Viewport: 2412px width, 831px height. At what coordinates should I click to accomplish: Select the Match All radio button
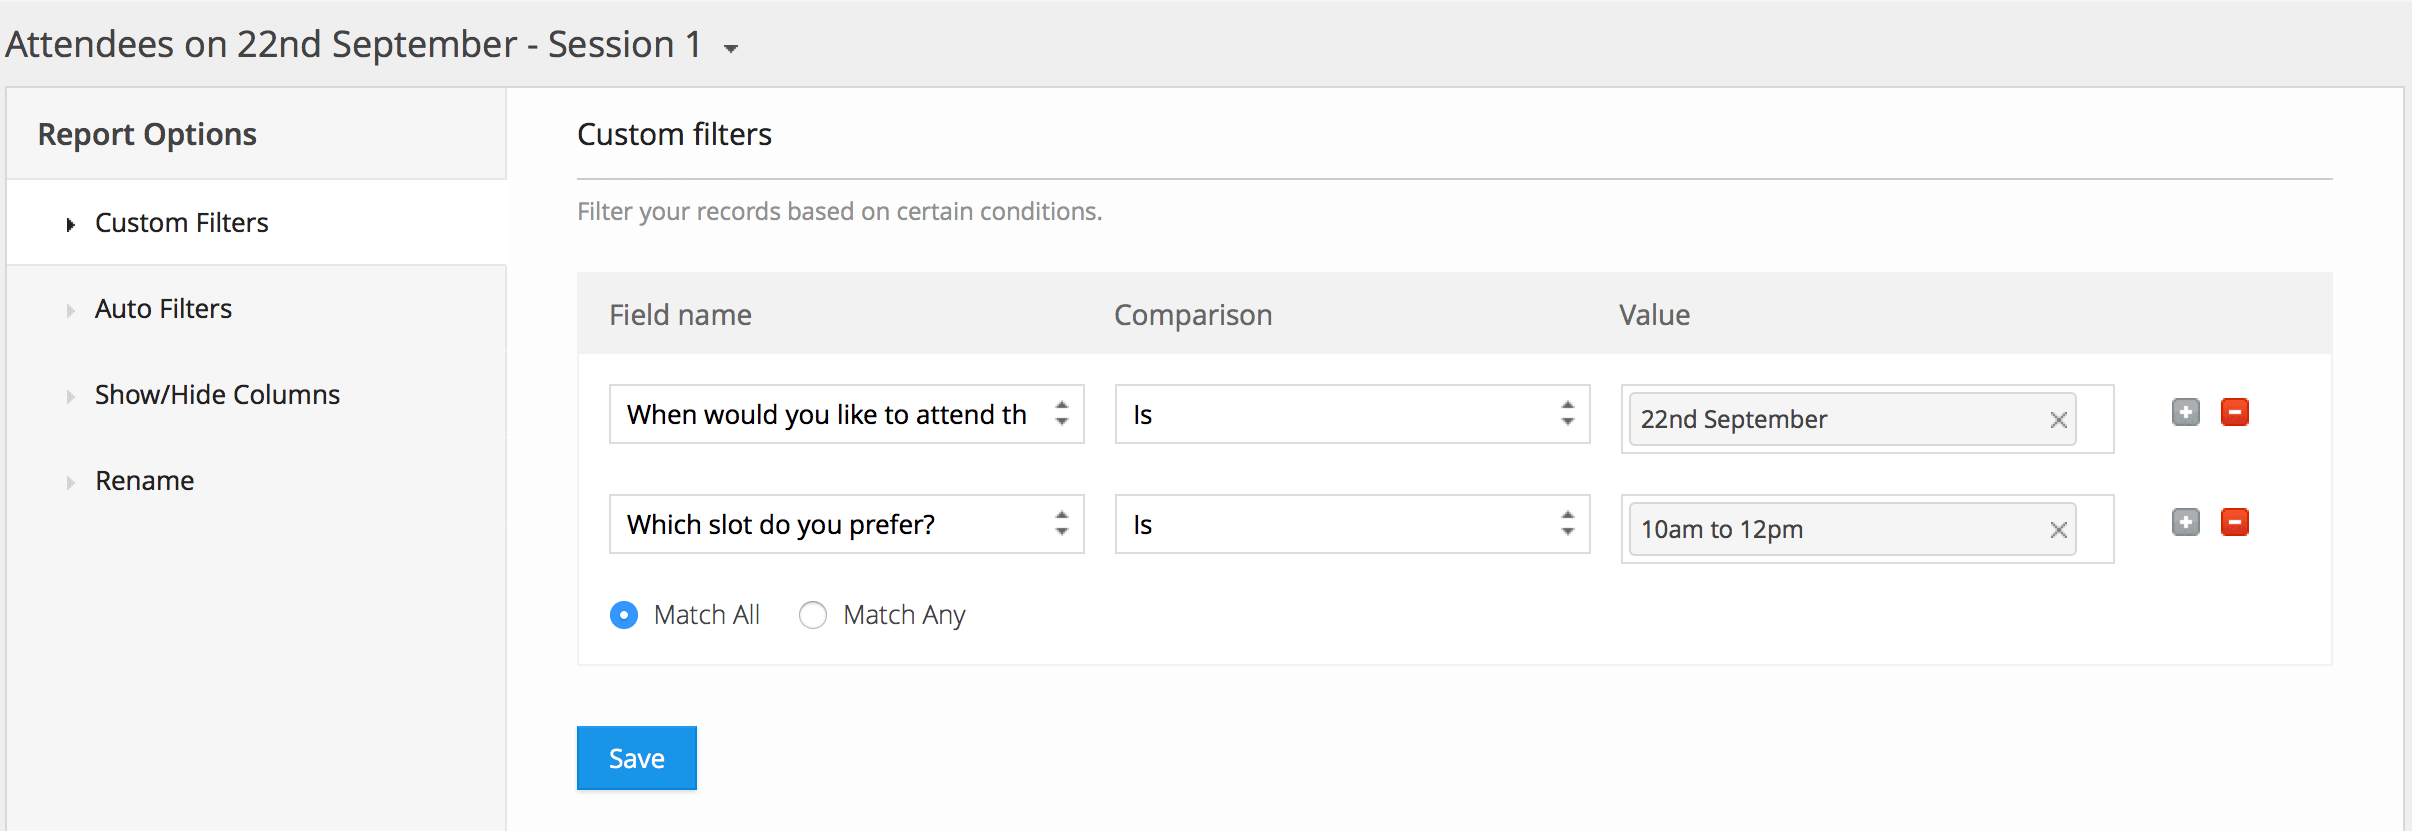pyautogui.click(x=624, y=615)
